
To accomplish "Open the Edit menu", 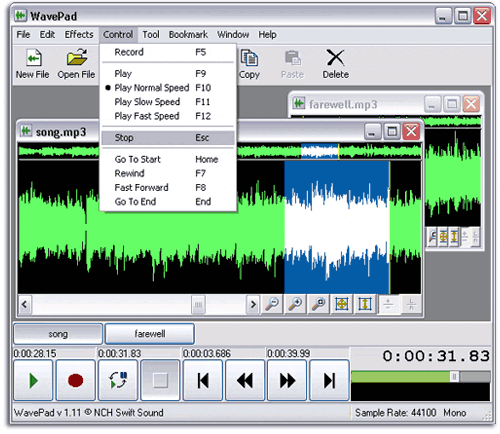I will pos(47,34).
